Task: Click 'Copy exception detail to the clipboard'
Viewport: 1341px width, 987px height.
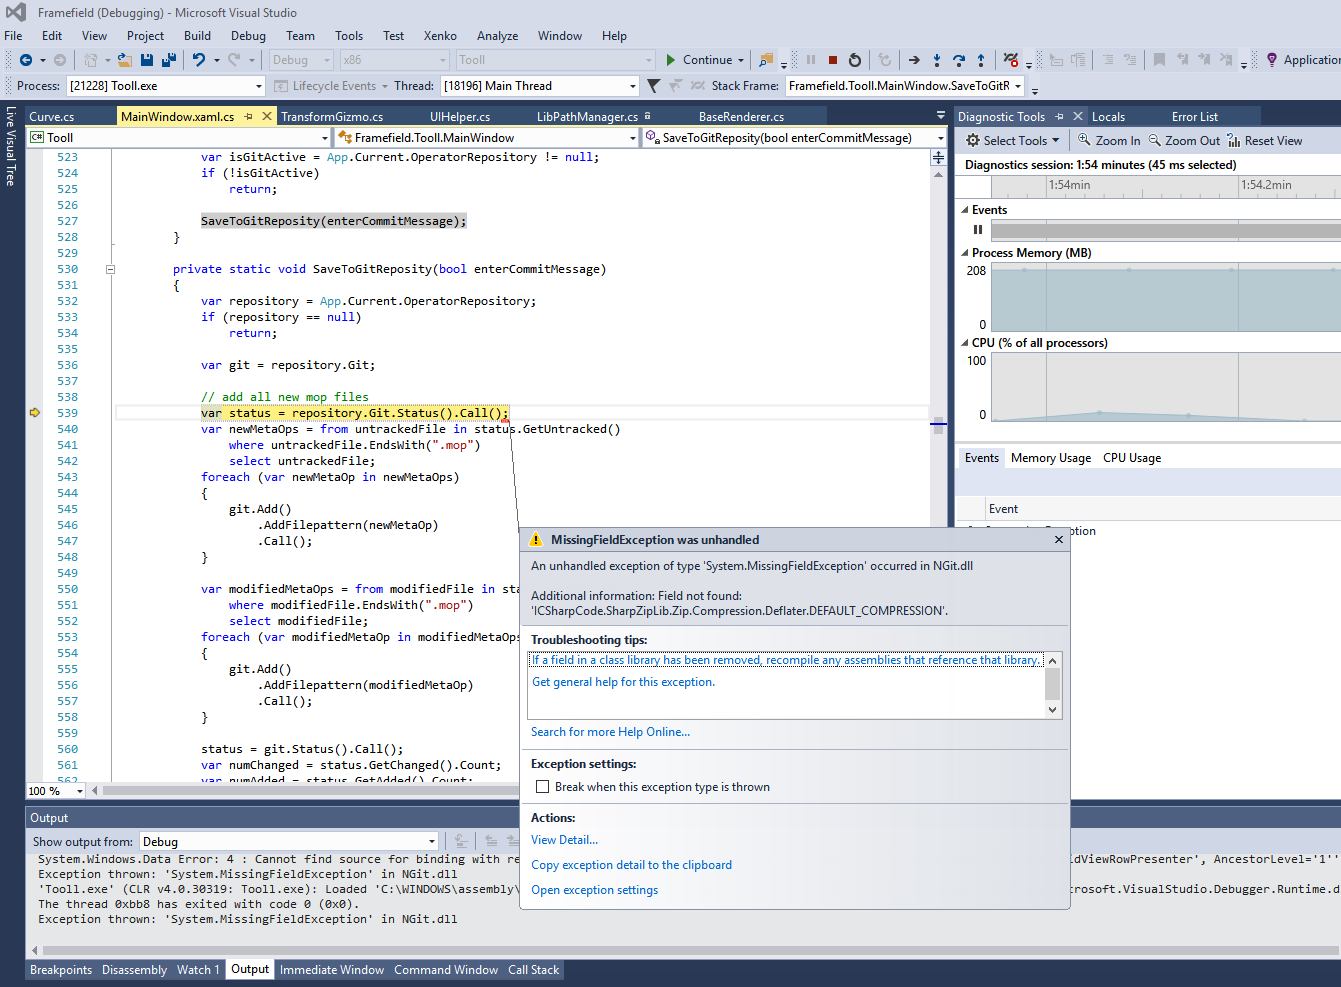Action: pos(631,865)
